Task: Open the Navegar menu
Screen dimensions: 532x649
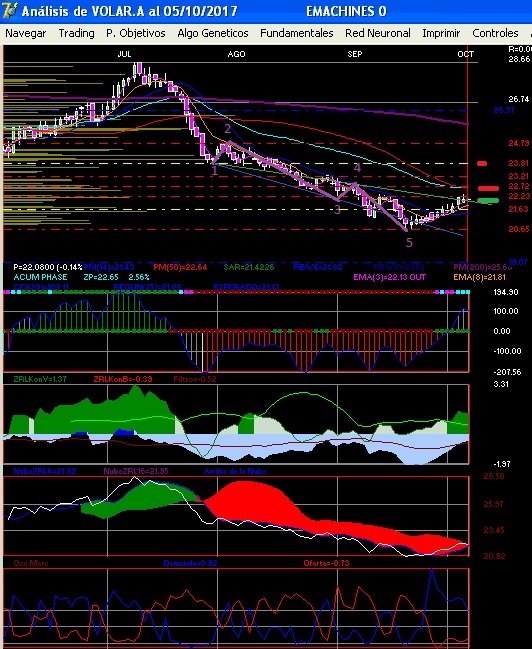Action: pos(26,33)
